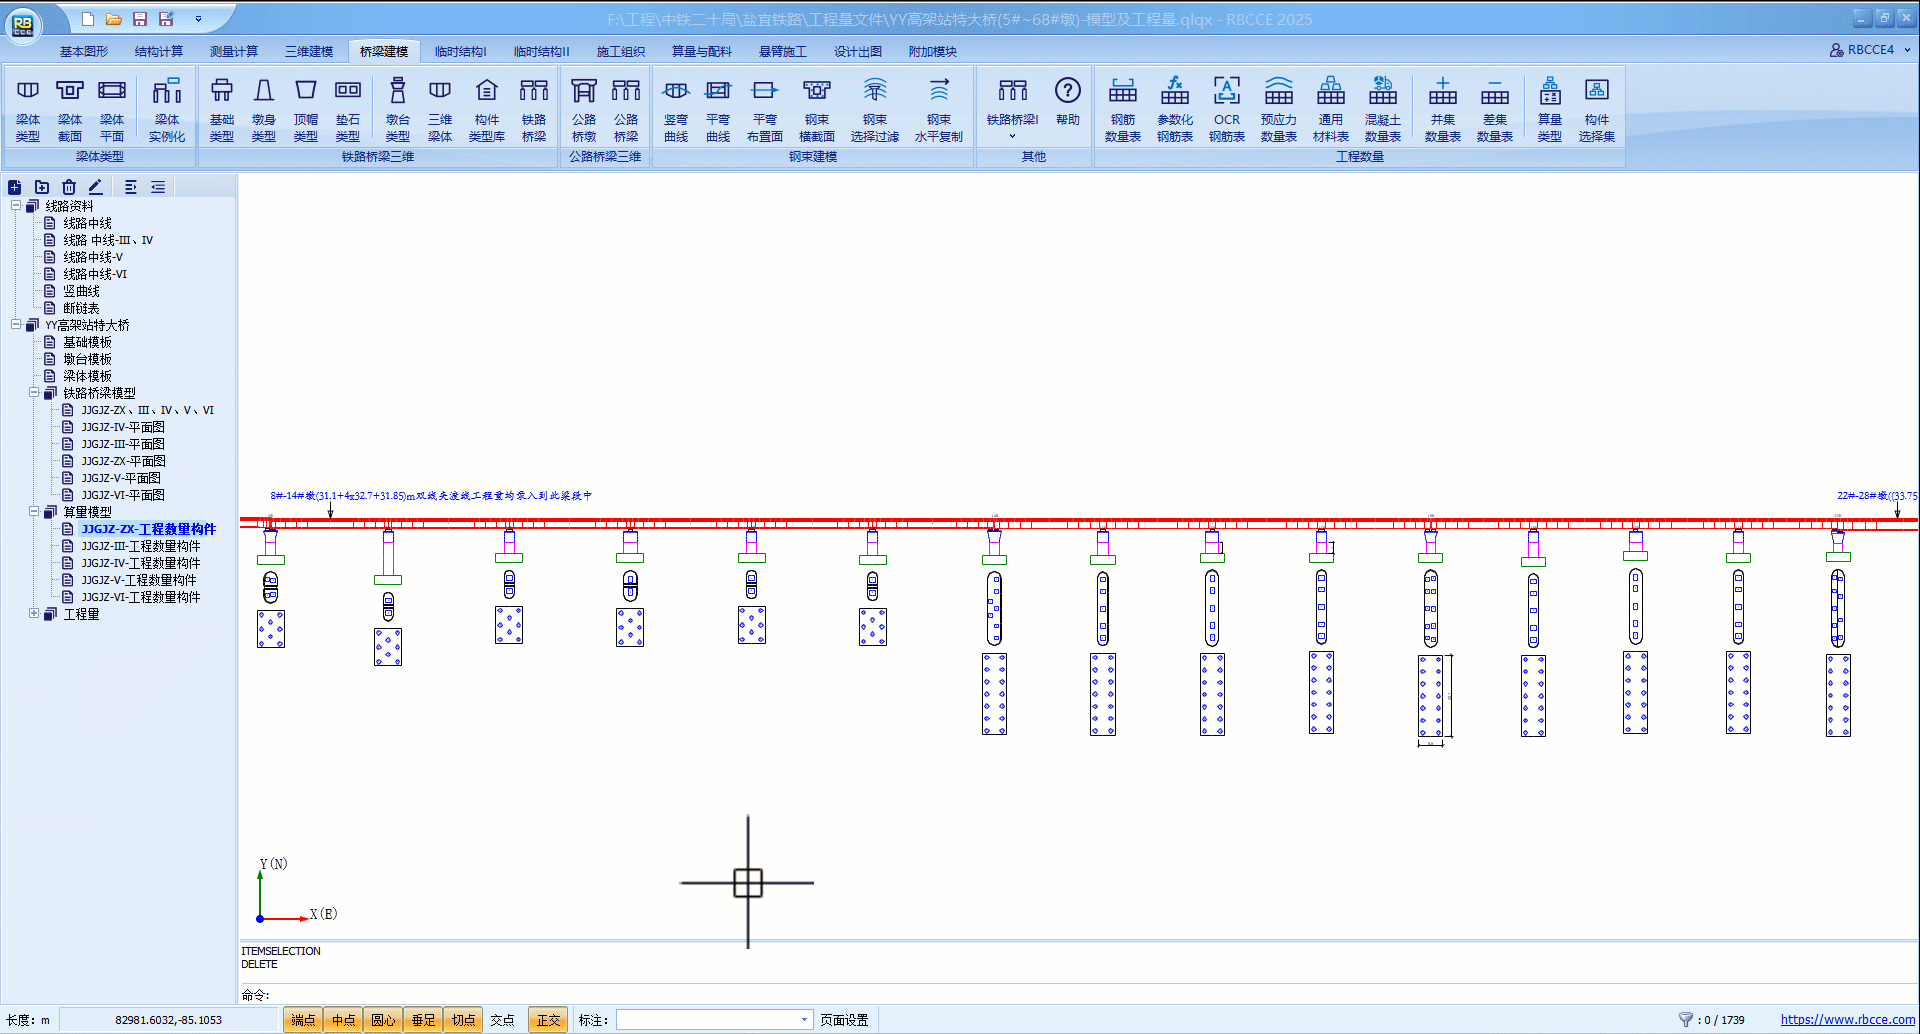Open the OCR 钢筋表 tool

point(1226,108)
